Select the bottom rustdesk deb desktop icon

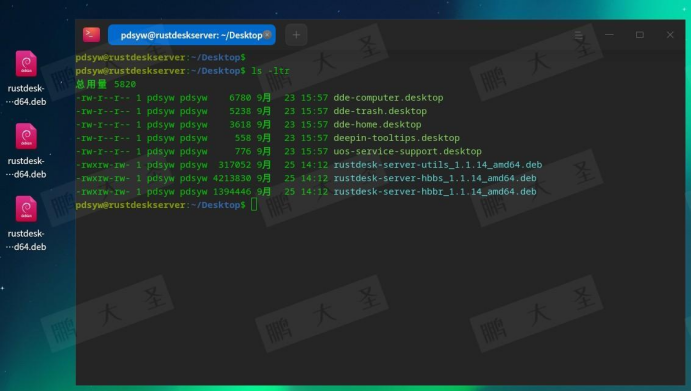(26, 224)
